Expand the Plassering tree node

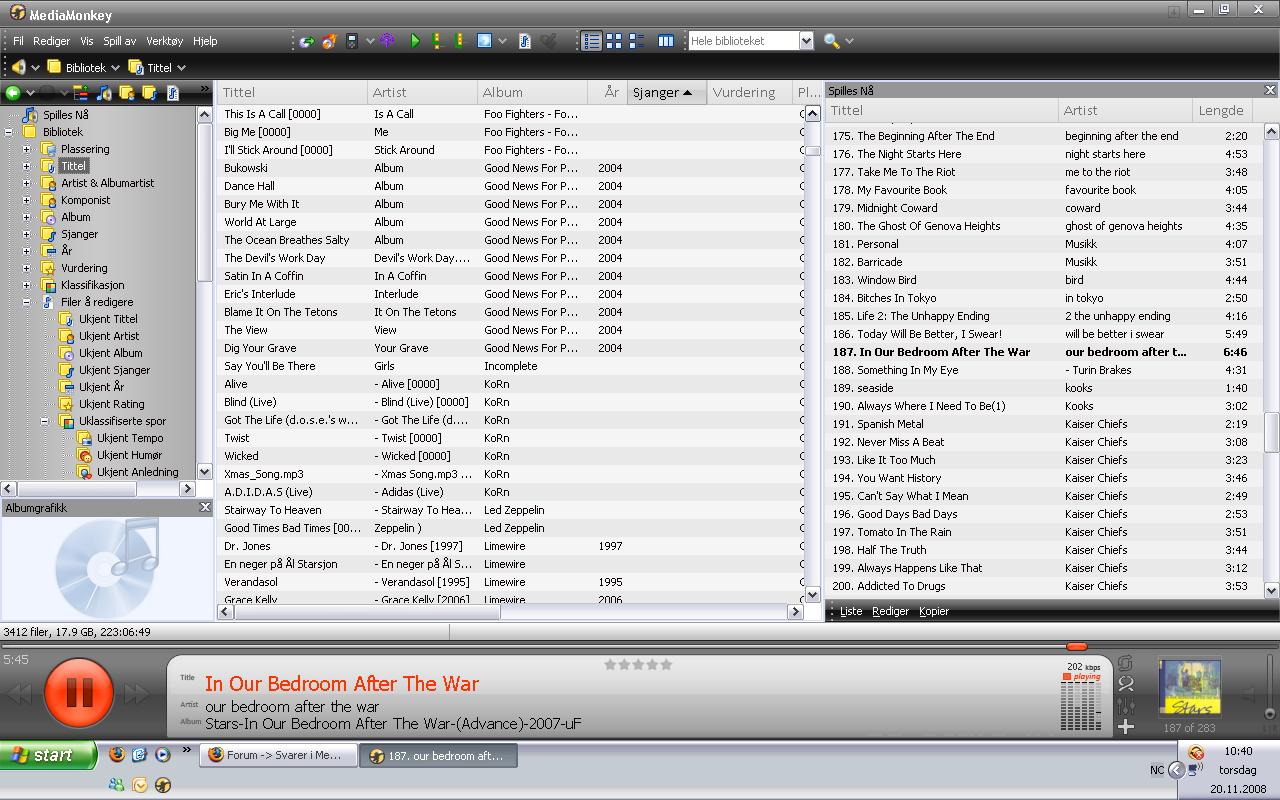[x=27, y=149]
